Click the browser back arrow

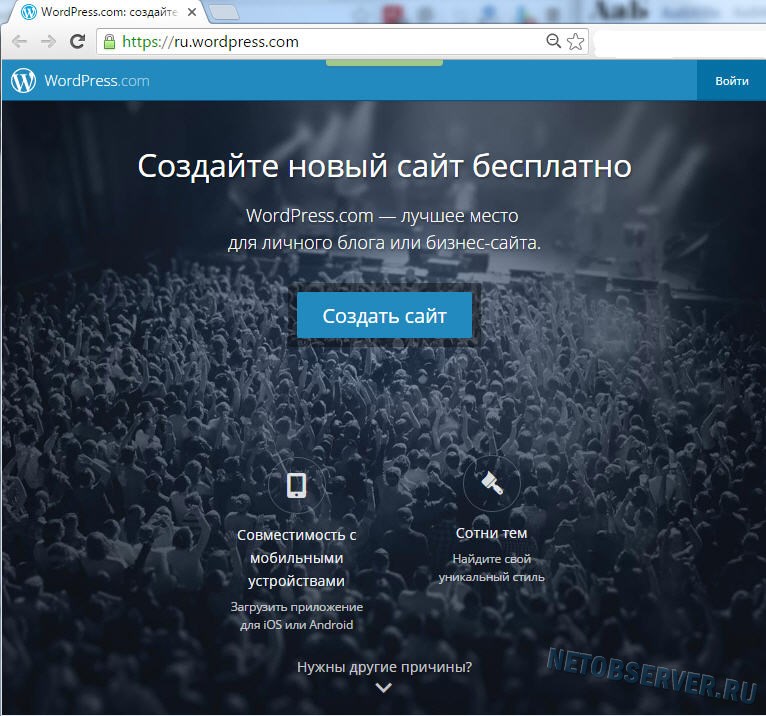pos(19,42)
